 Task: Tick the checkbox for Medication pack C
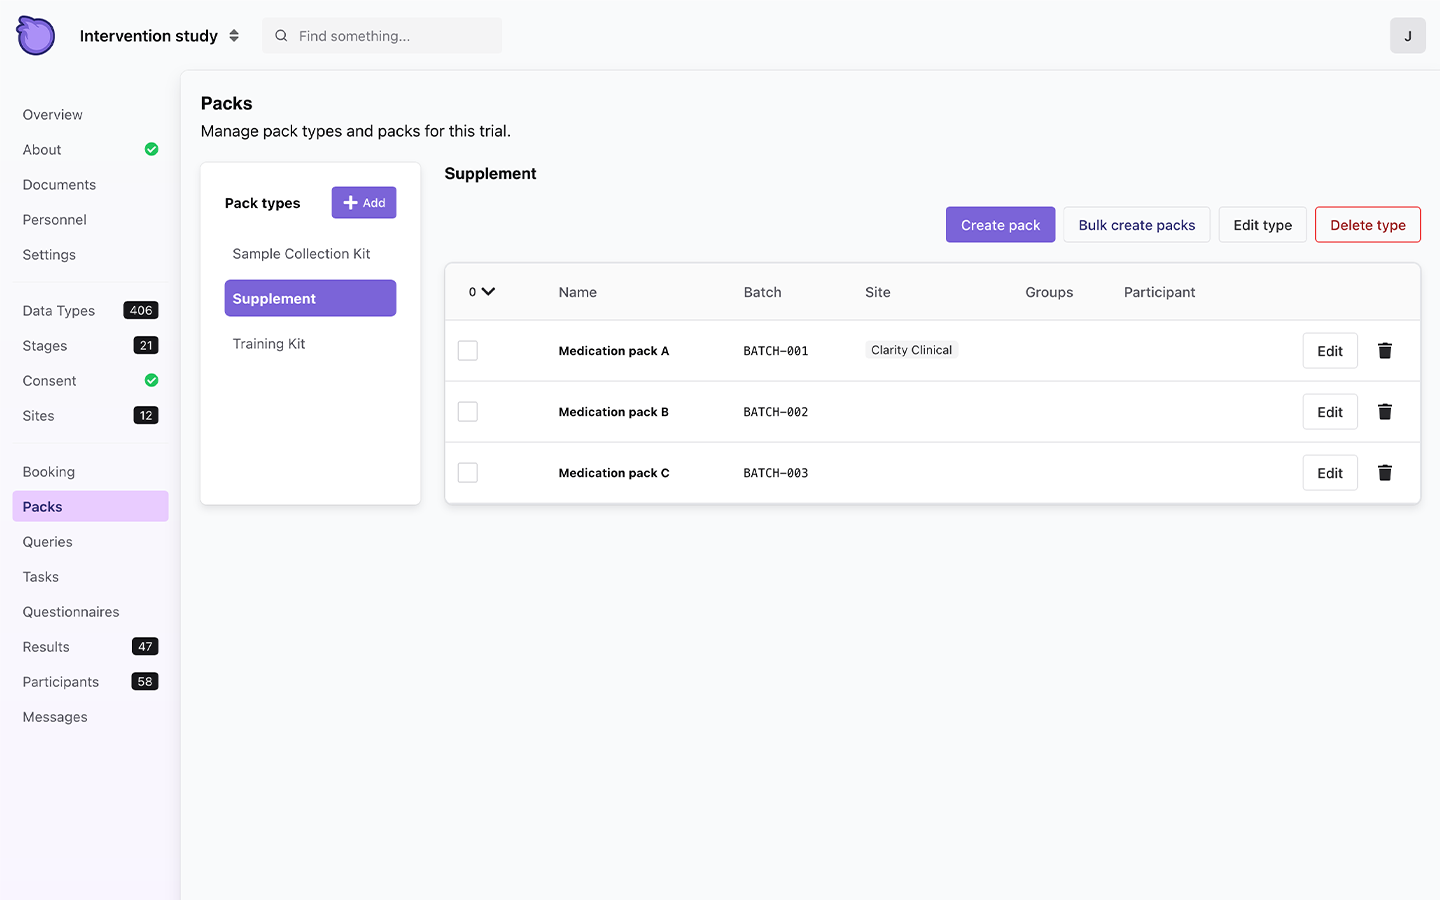click(x=467, y=472)
